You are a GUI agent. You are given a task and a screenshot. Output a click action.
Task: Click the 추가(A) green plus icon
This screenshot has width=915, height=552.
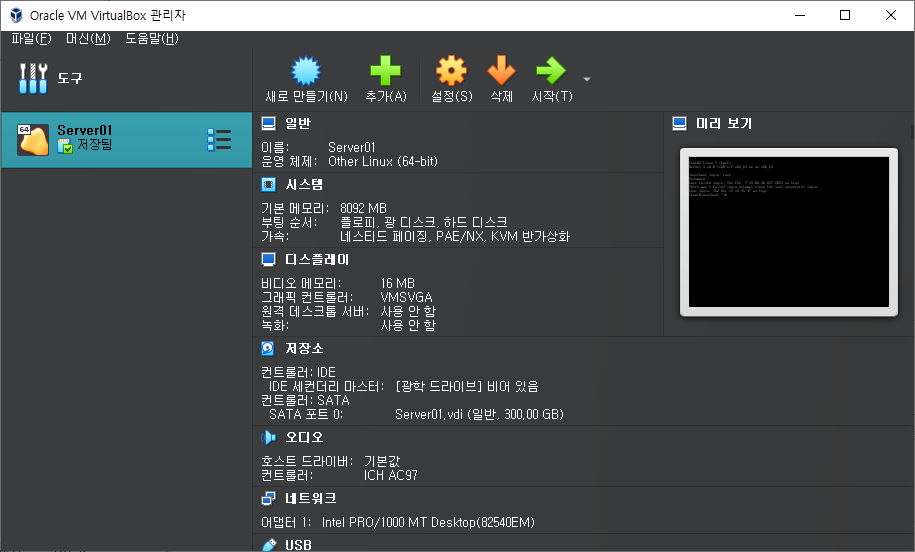pyautogui.click(x=385, y=71)
